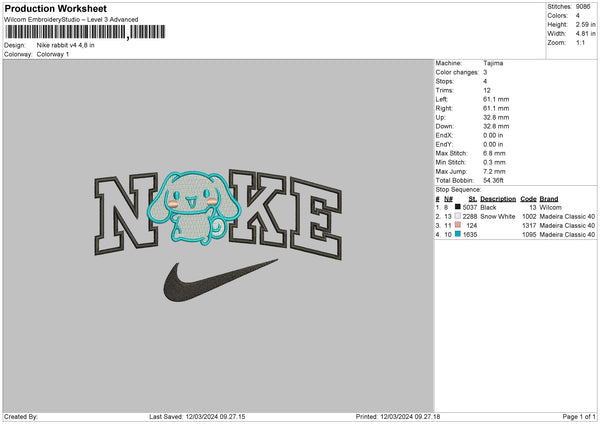Click the EndX label
This screenshot has height=424, width=600.
point(444,135)
